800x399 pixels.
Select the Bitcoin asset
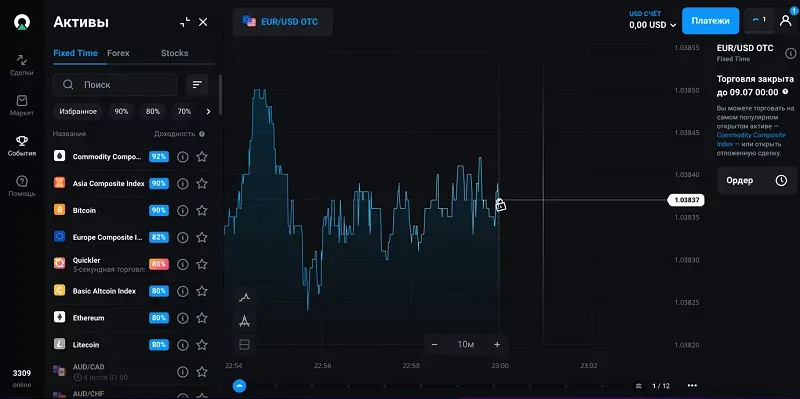tap(131, 210)
